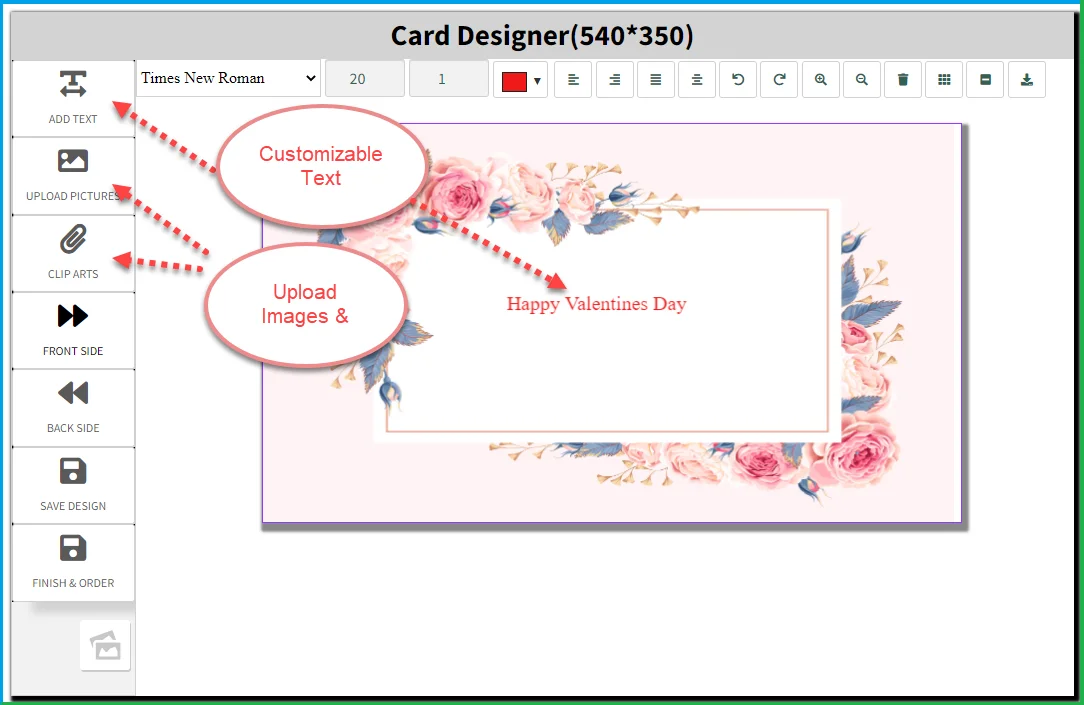This screenshot has width=1084, height=705.
Task: Open the Upload Pictures tool
Action: (x=73, y=176)
